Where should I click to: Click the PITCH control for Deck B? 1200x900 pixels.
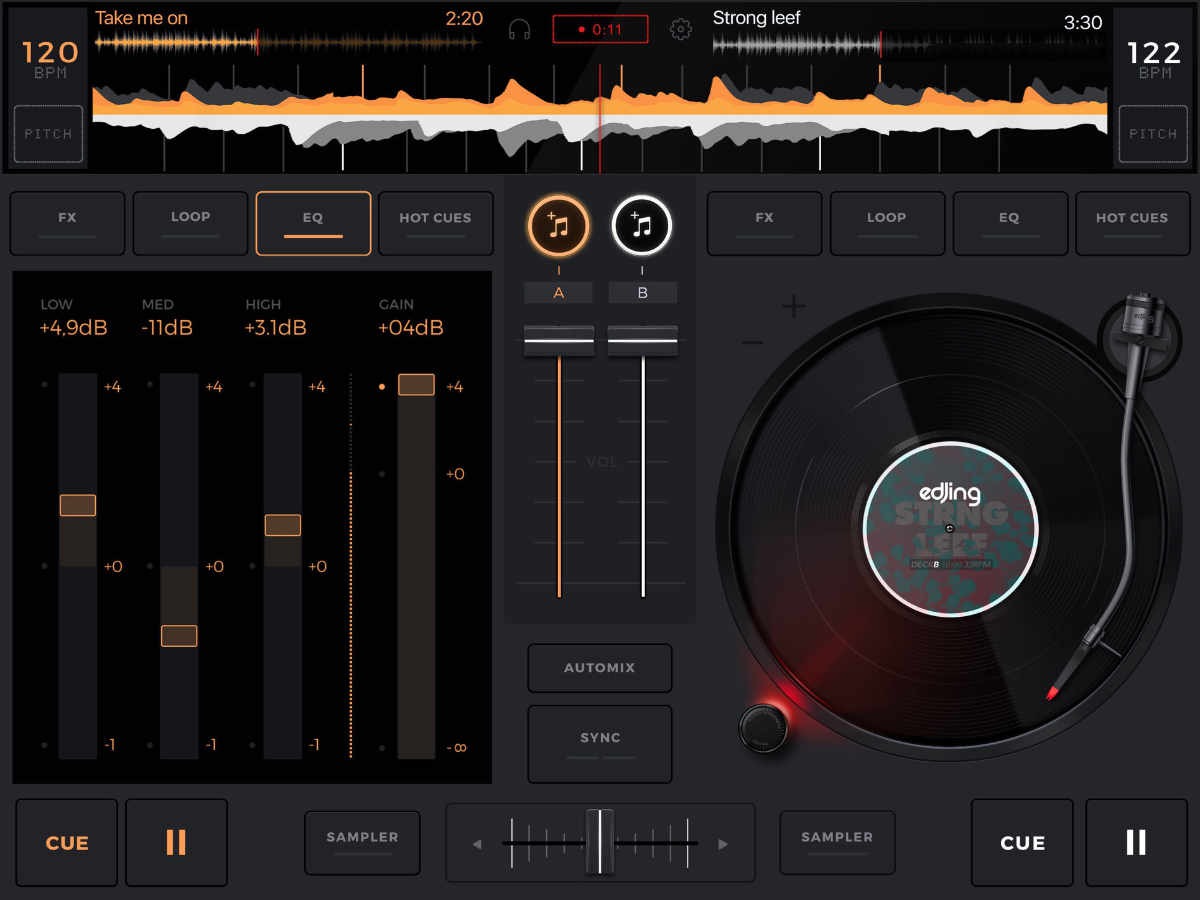click(1153, 134)
